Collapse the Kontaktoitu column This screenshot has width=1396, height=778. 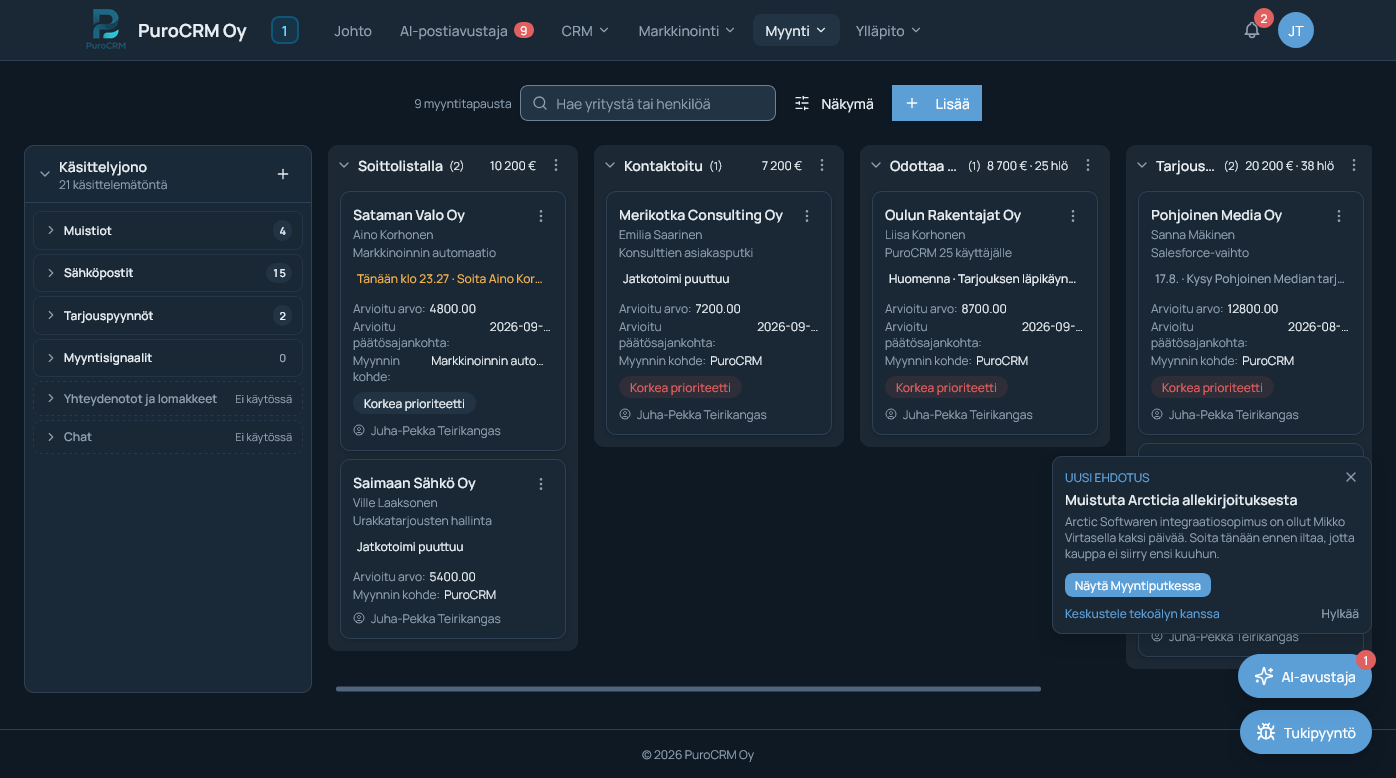(610, 165)
